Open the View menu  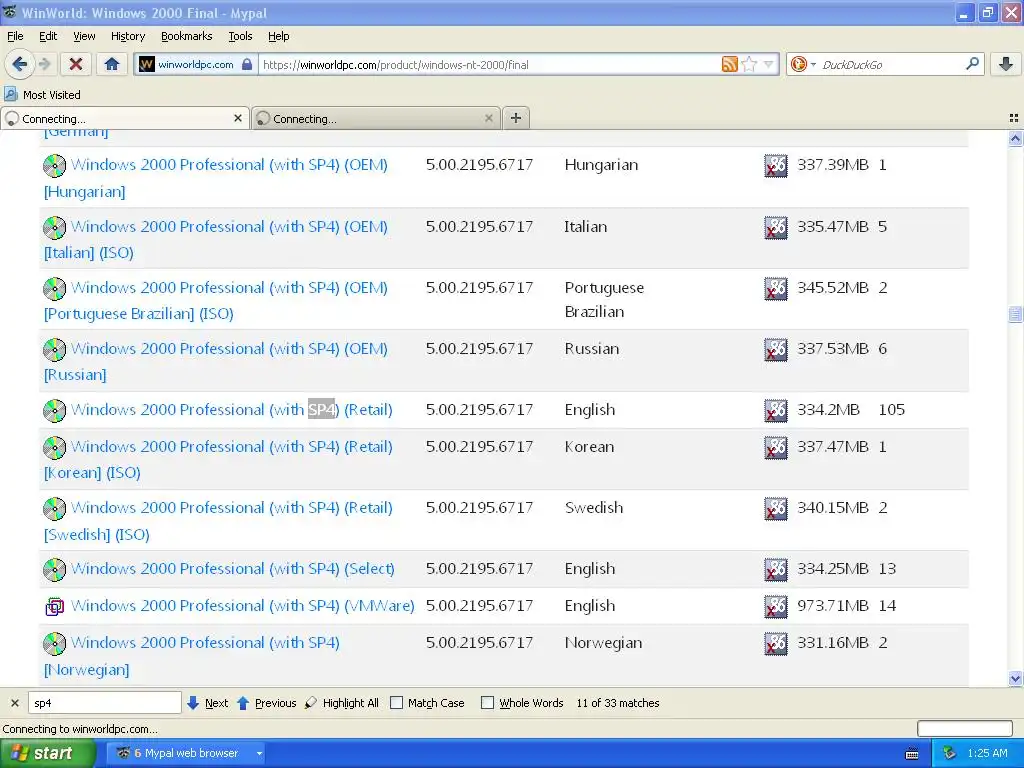[84, 36]
